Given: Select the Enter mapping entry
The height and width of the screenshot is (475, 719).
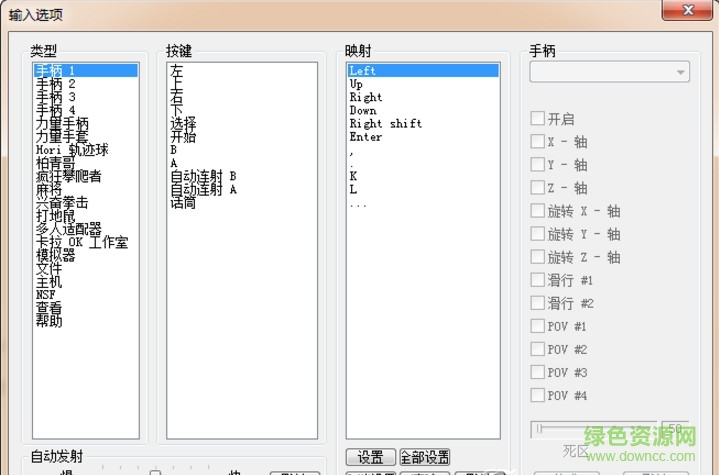Looking at the screenshot, I should click(365, 137).
